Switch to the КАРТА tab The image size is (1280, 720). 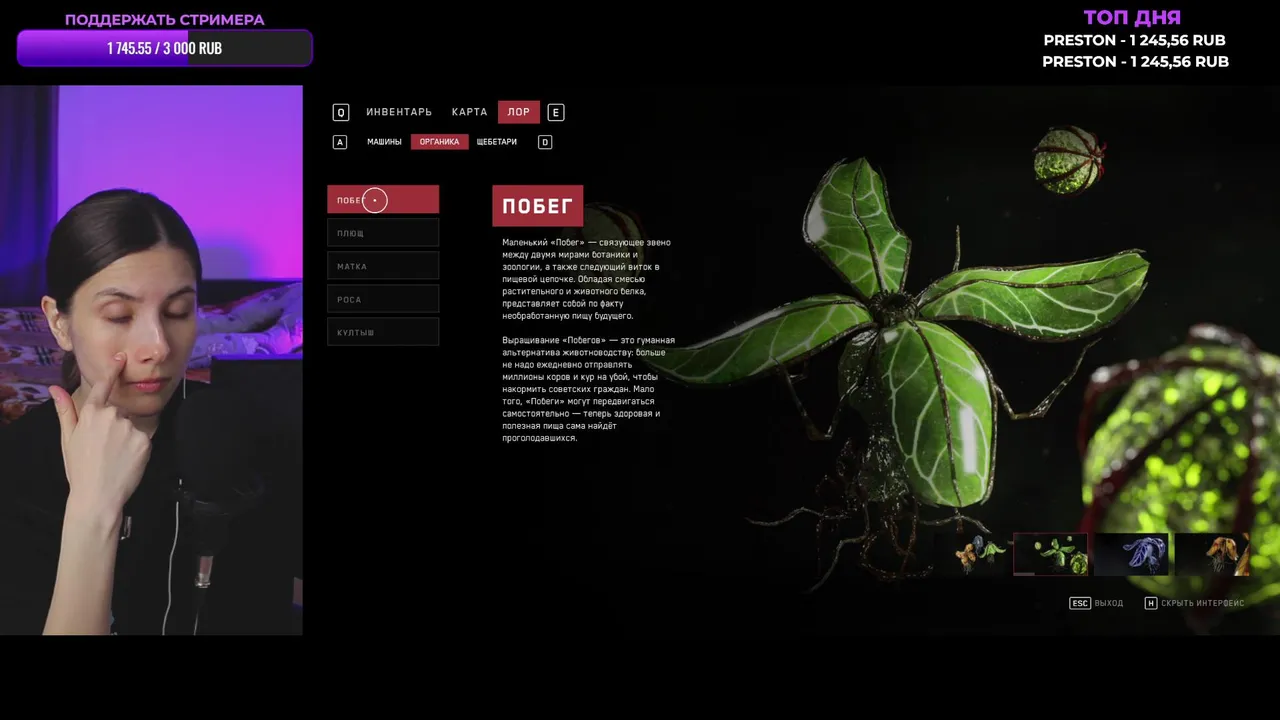[469, 112]
